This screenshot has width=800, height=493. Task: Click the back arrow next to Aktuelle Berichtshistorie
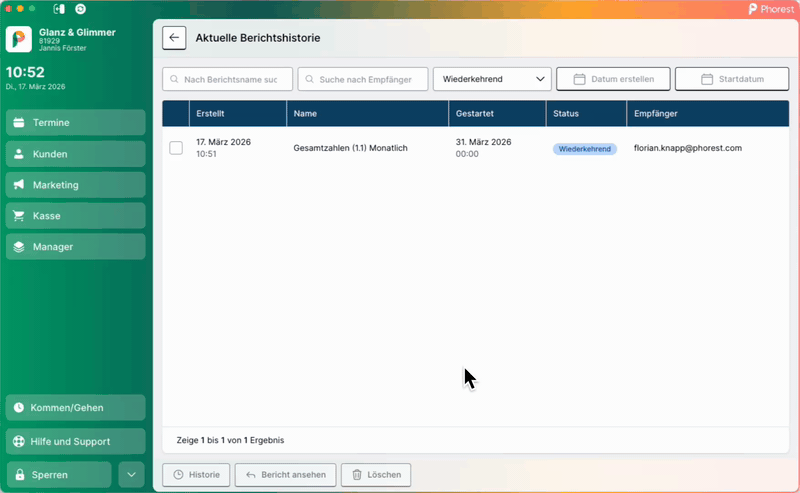(175, 38)
